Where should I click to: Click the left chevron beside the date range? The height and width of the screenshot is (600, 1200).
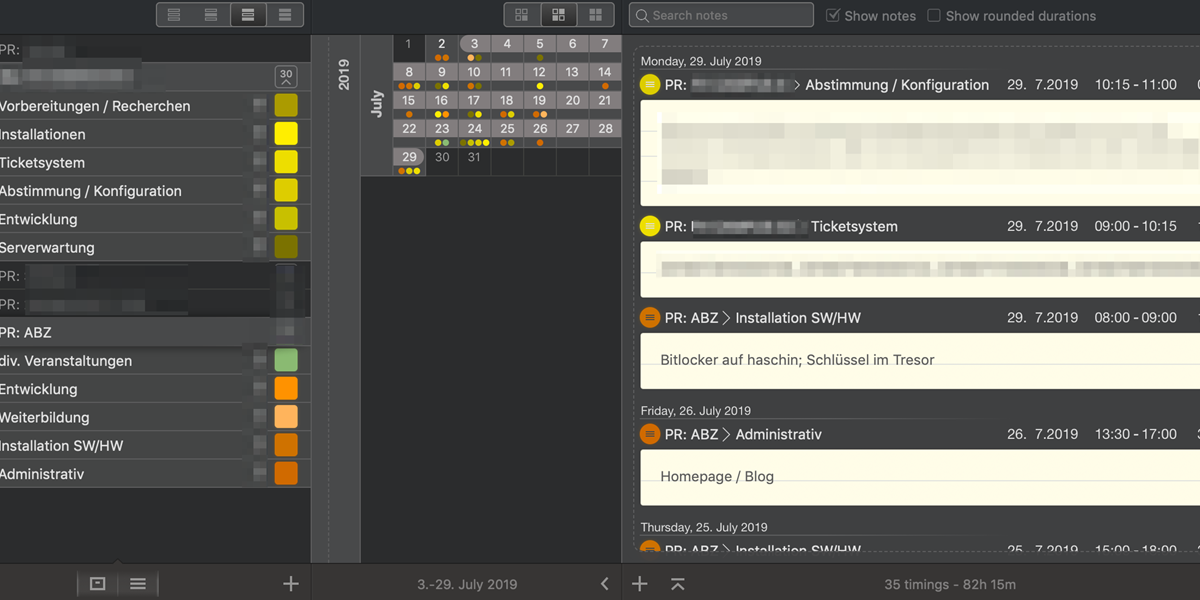pyautogui.click(x=604, y=584)
